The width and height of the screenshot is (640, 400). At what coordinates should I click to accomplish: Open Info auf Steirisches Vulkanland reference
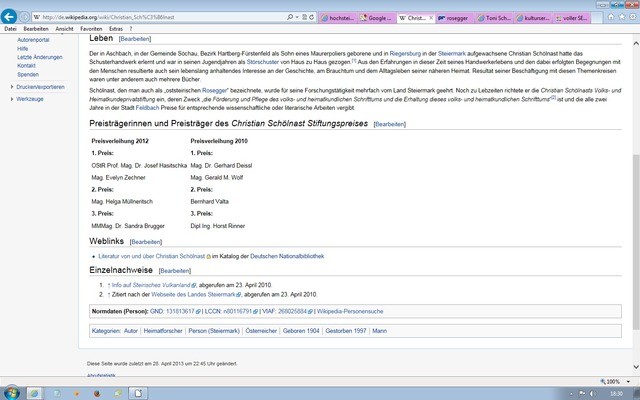(x=151, y=285)
